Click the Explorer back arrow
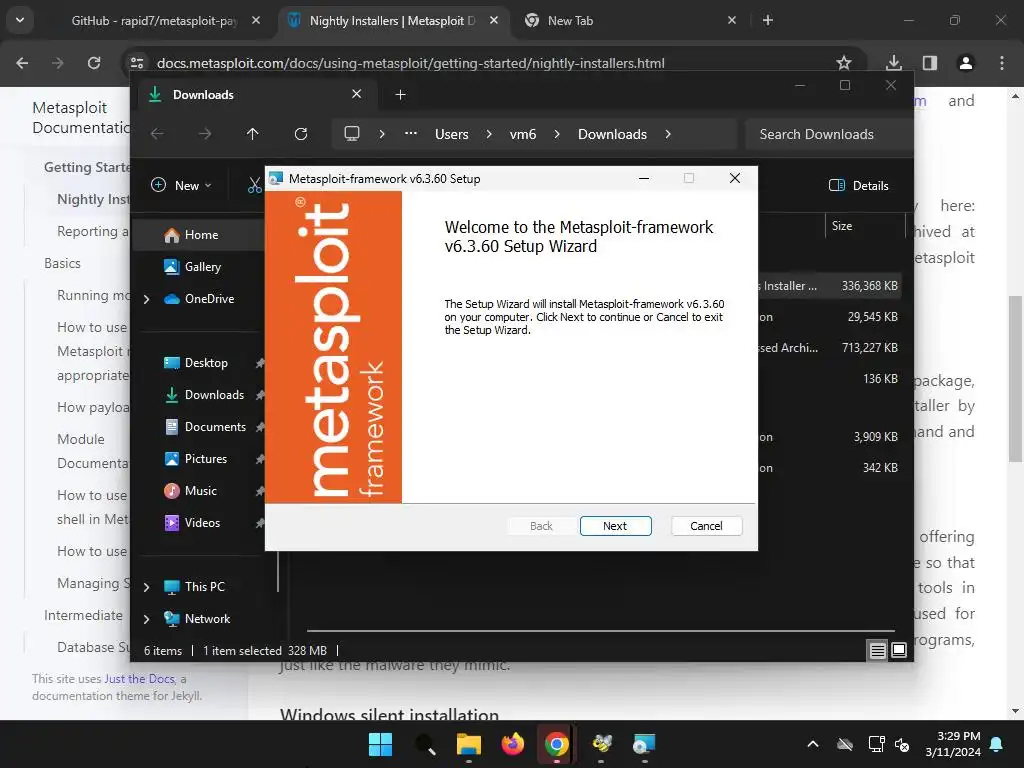1024x768 pixels. (157, 134)
